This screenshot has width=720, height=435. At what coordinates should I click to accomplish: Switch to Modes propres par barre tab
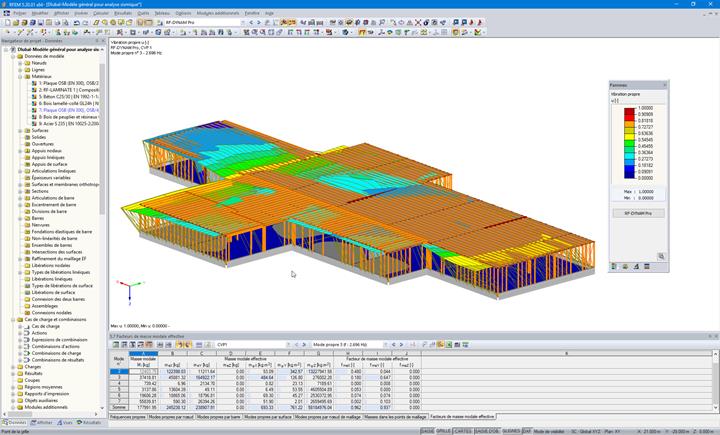click(219, 417)
